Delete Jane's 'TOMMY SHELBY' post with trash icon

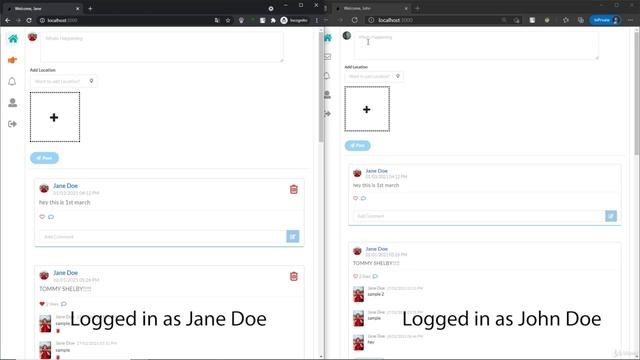(293, 276)
